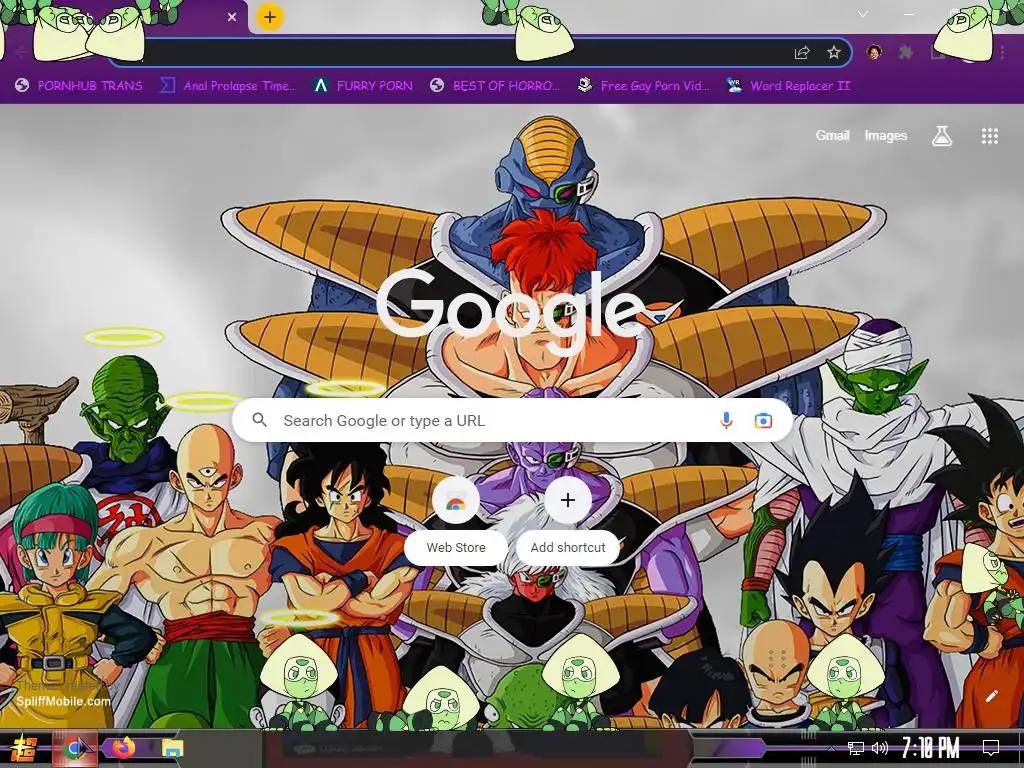Image resolution: width=1024 pixels, height=768 pixels.
Task: Open the Chrome three-dot menu
Action: click(1002, 52)
